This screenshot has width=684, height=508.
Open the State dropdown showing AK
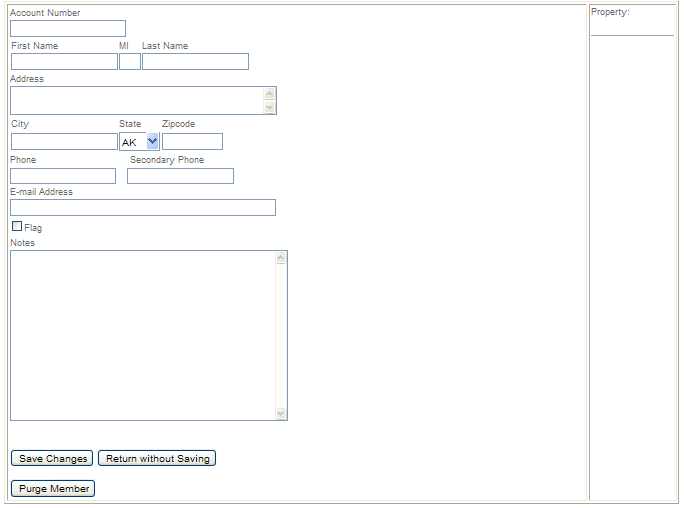[139, 142]
